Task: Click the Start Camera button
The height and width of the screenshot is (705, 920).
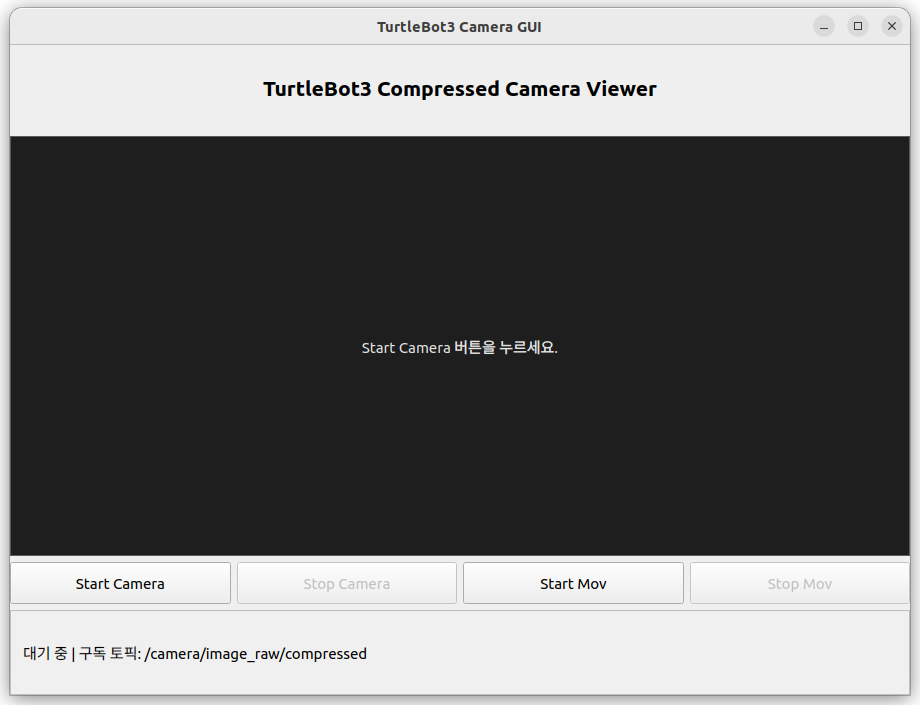Action: [120, 584]
